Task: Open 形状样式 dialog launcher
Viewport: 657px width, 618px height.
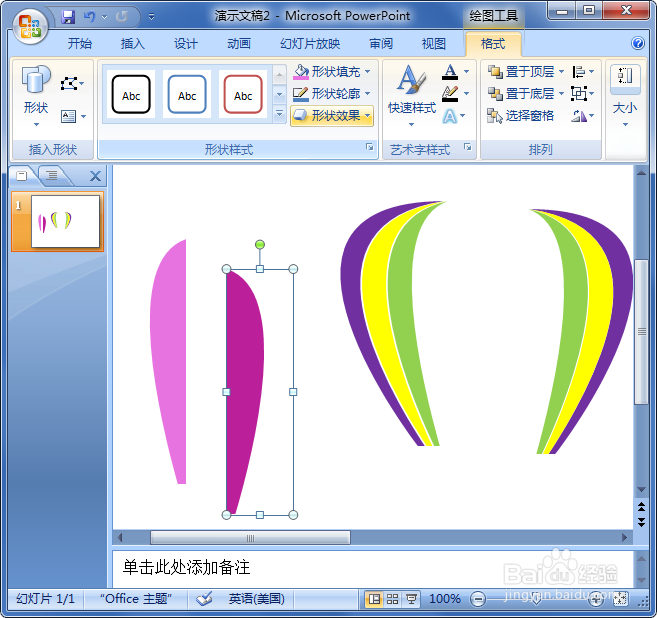Action: pos(369,147)
